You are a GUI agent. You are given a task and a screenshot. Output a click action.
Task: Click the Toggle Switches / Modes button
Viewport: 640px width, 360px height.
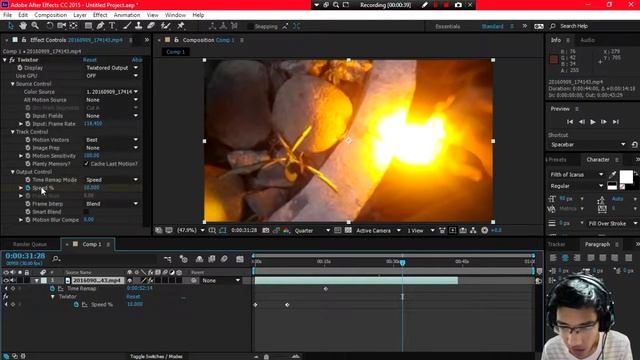click(156, 356)
